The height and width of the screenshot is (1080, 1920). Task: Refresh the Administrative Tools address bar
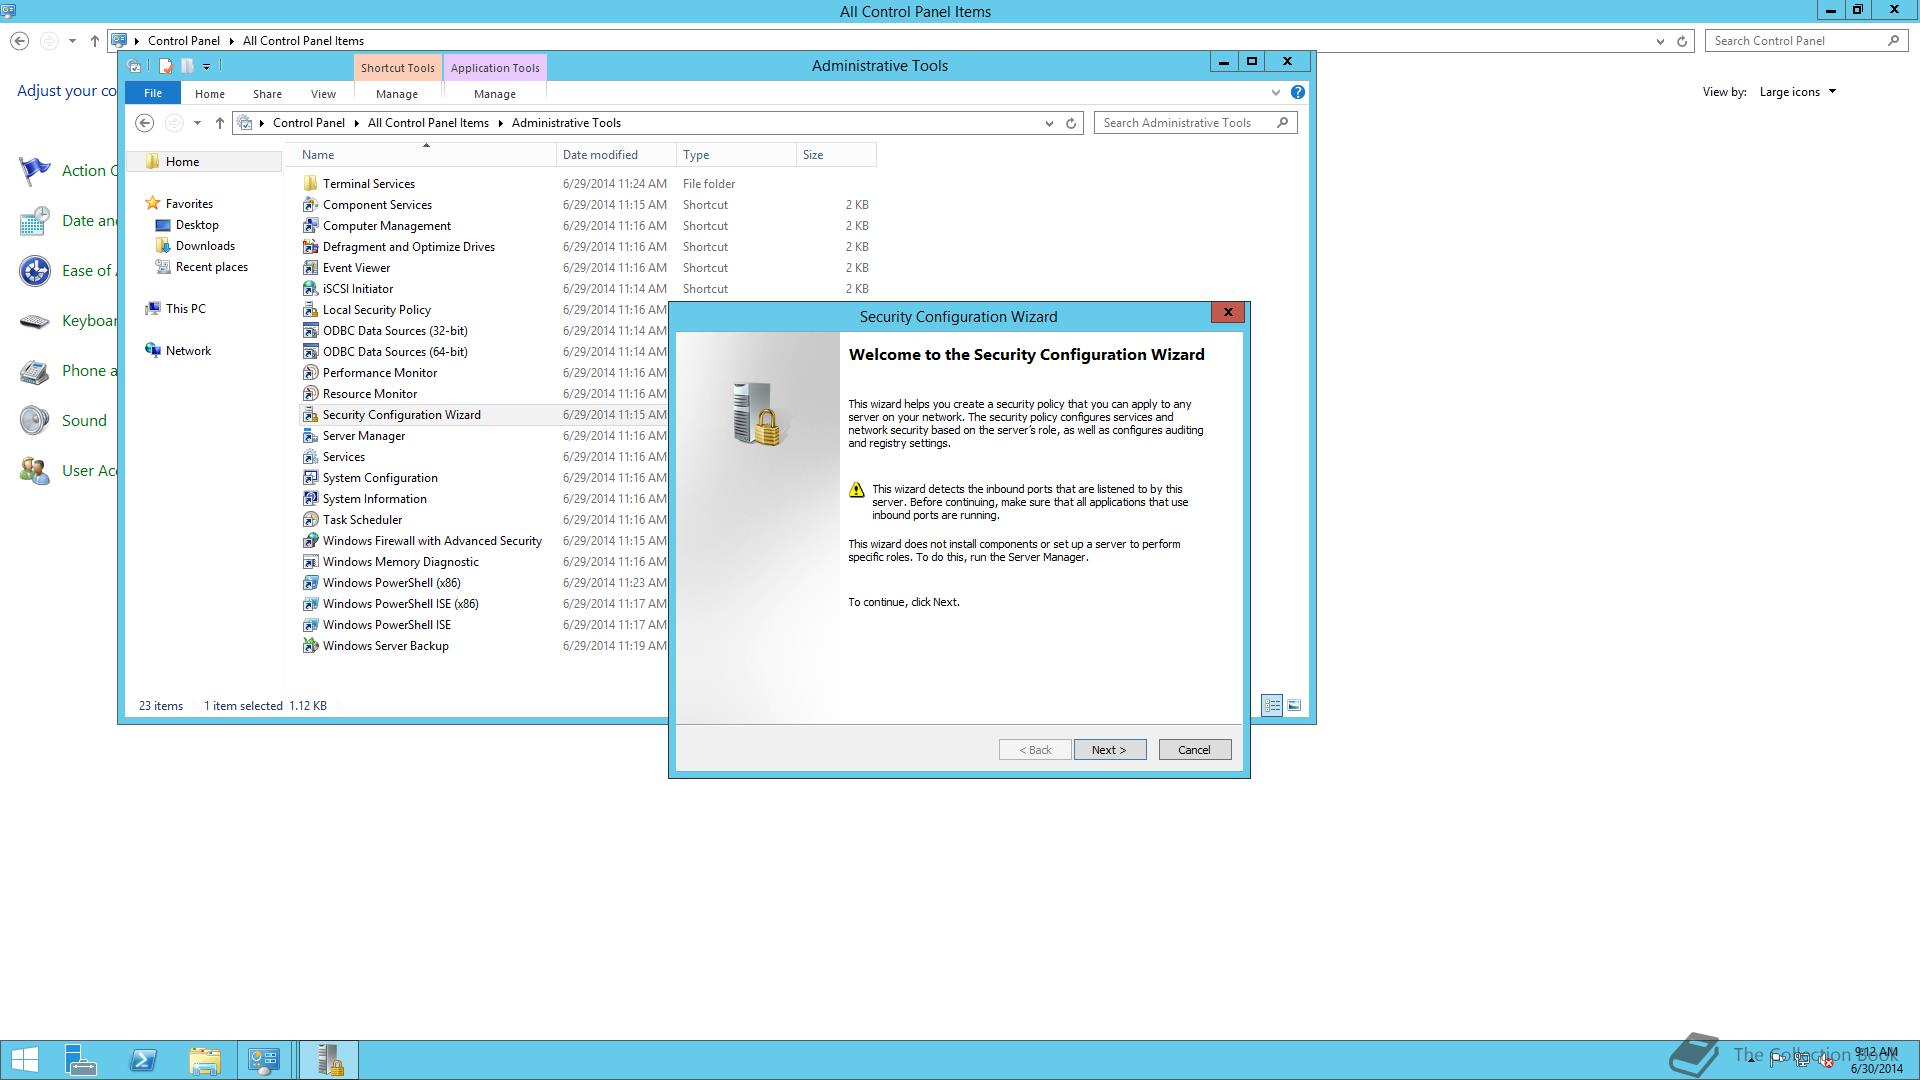[x=1071, y=123]
